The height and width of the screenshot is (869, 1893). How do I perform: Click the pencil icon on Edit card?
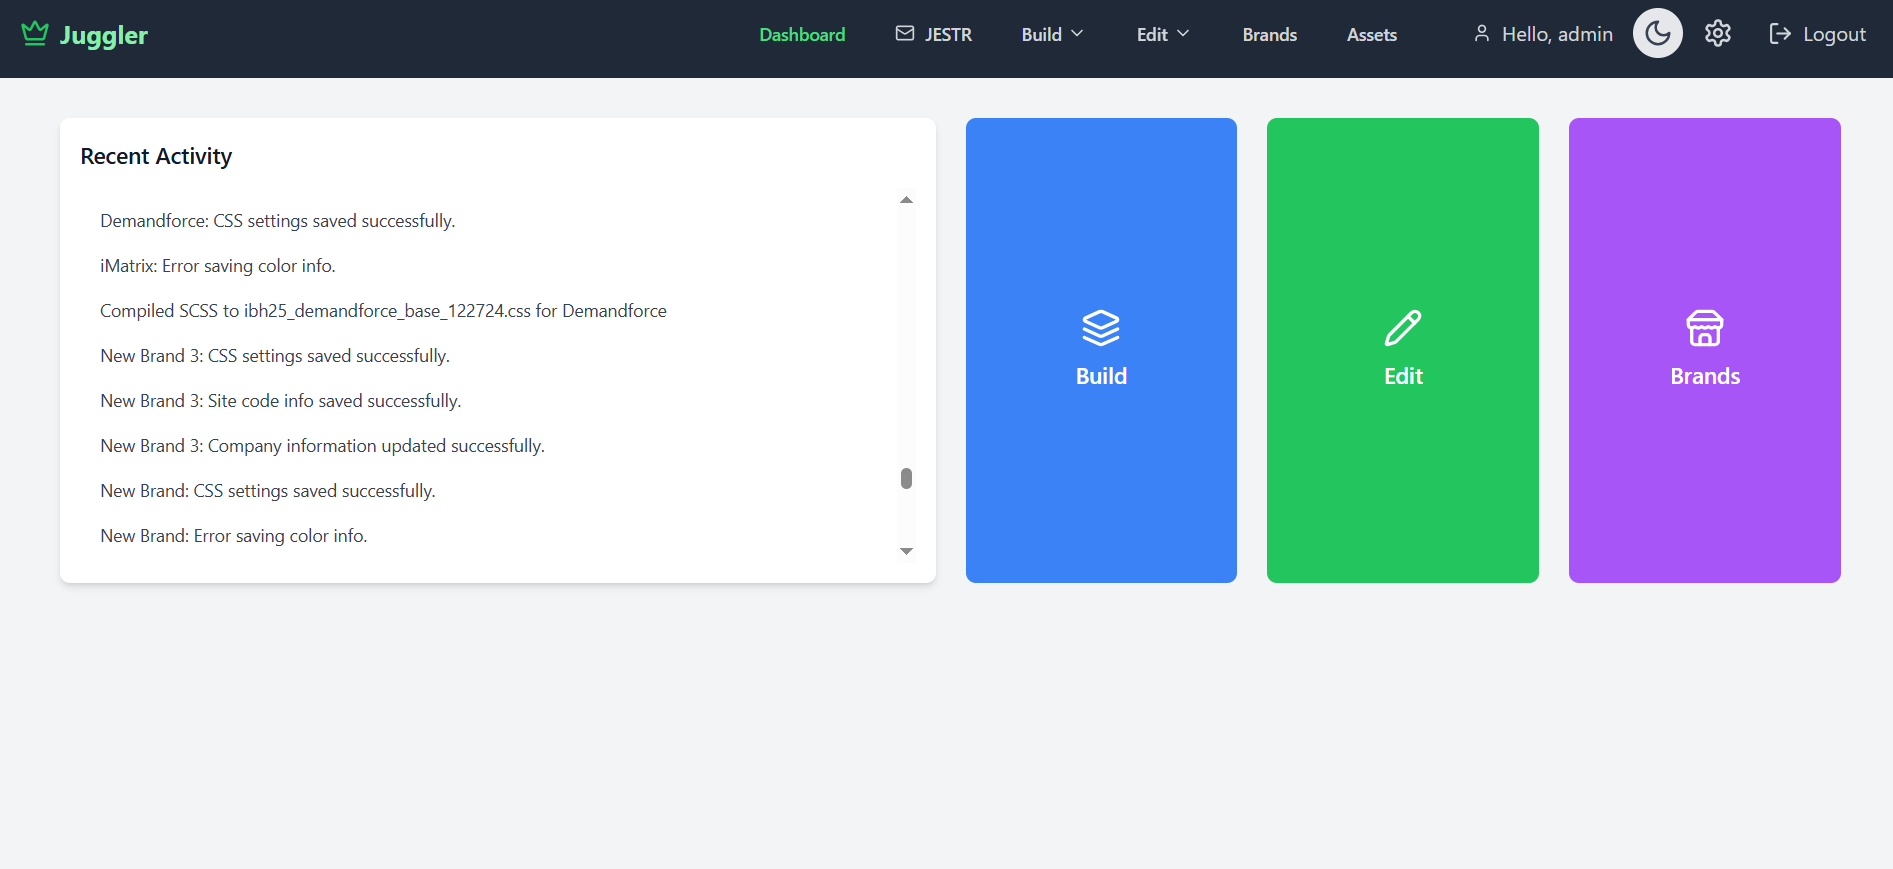pos(1402,328)
